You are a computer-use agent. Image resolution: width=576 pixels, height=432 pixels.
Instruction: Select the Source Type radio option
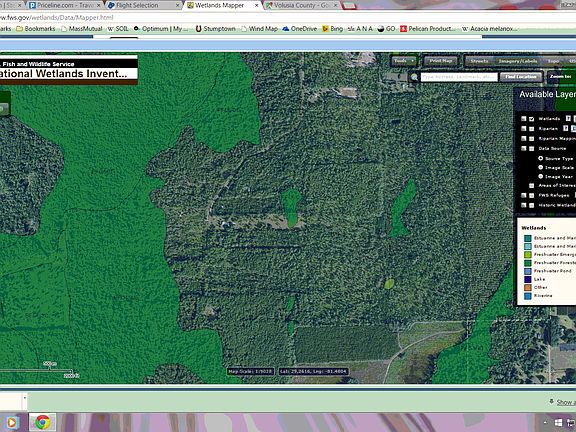click(x=541, y=158)
